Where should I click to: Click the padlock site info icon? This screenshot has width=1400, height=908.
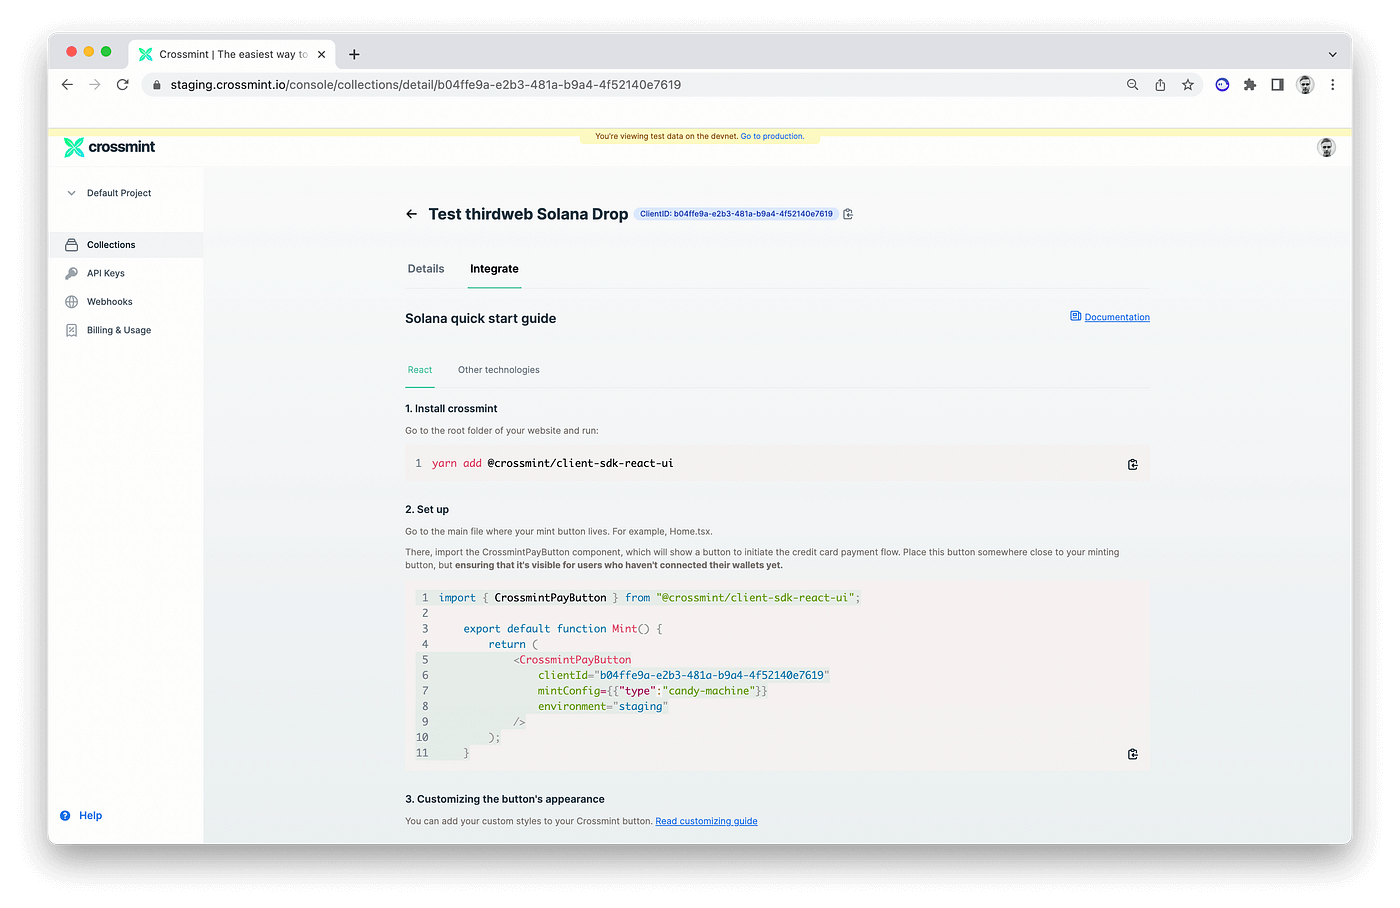[x=156, y=85]
